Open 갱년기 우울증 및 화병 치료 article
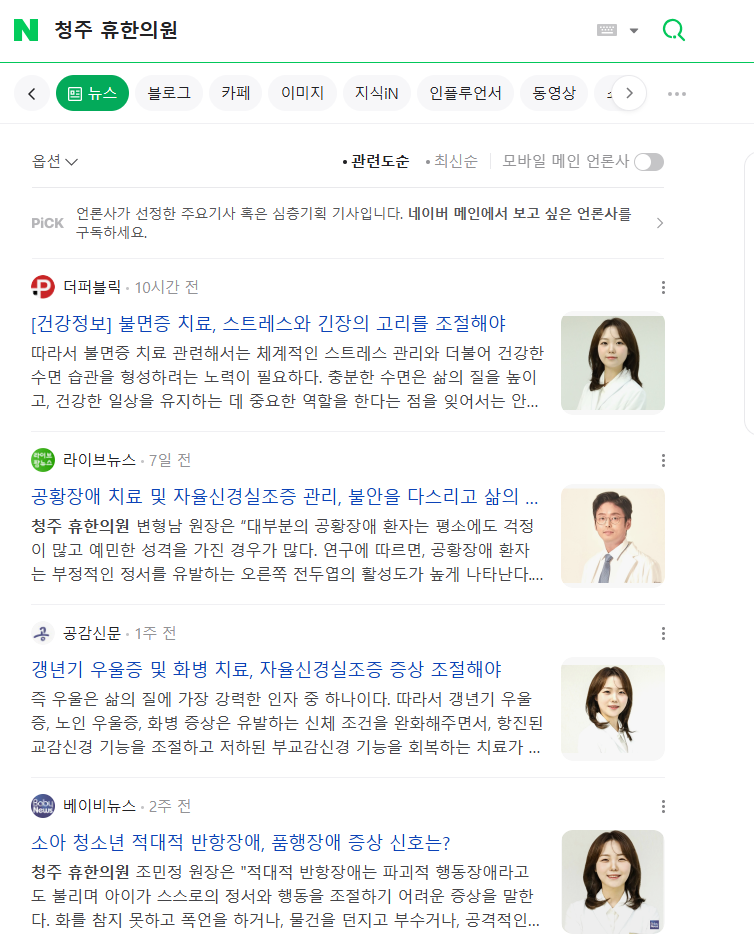 click(266, 669)
